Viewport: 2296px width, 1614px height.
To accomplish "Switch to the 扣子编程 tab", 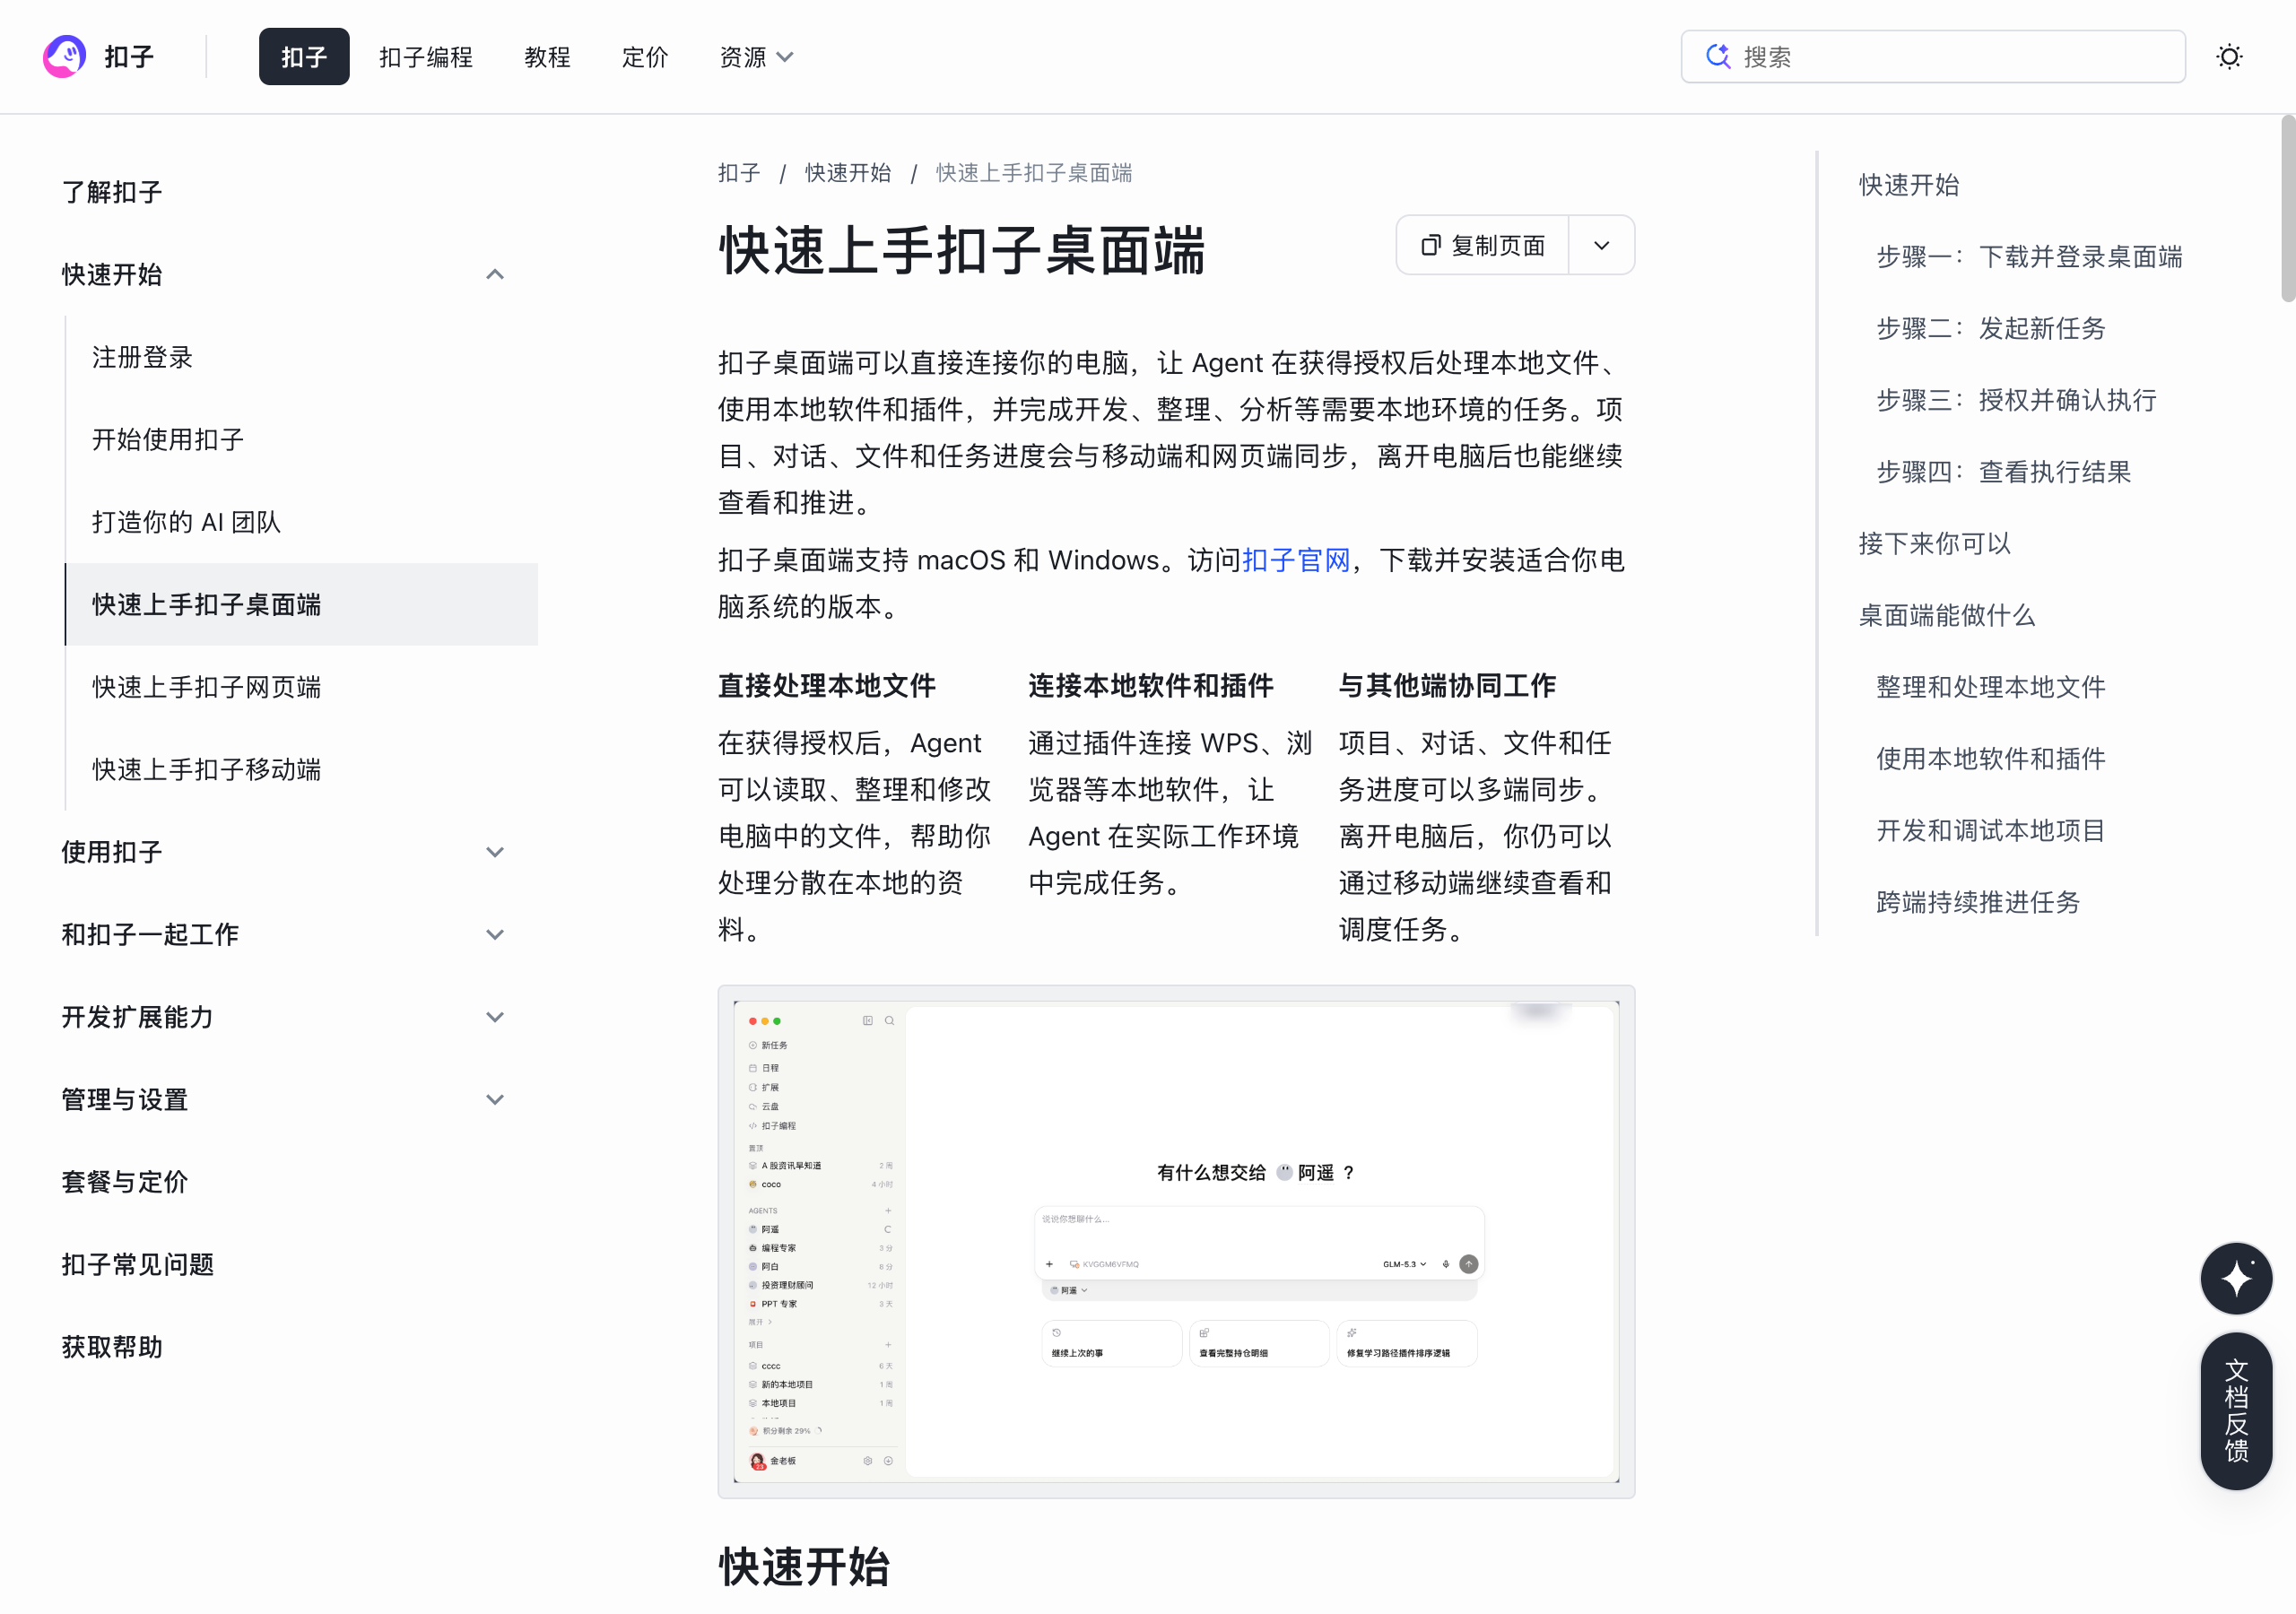I will (426, 57).
